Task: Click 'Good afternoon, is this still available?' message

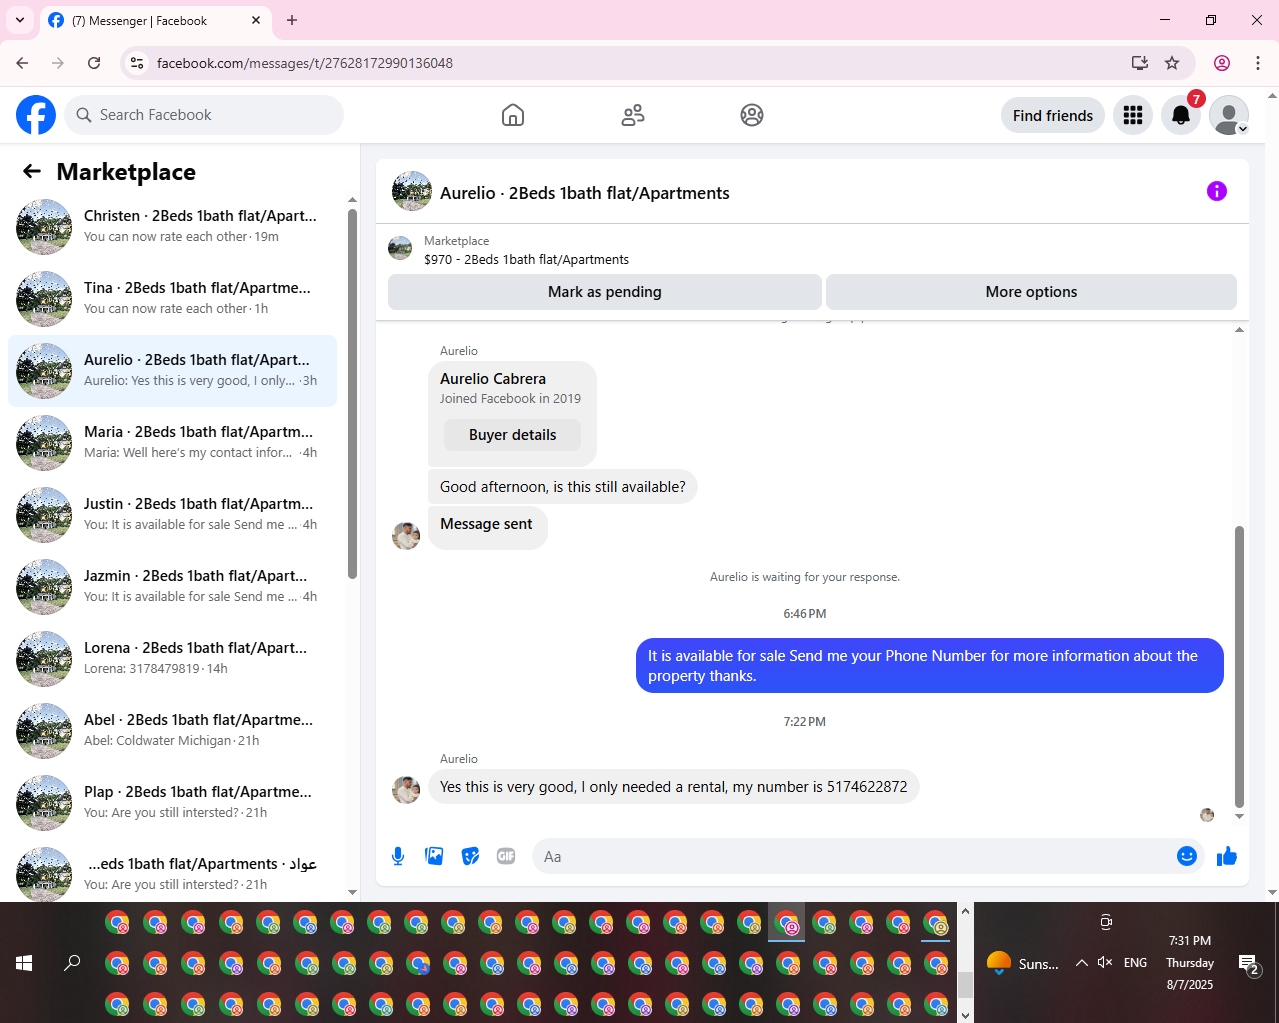Action: click(x=563, y=487)
